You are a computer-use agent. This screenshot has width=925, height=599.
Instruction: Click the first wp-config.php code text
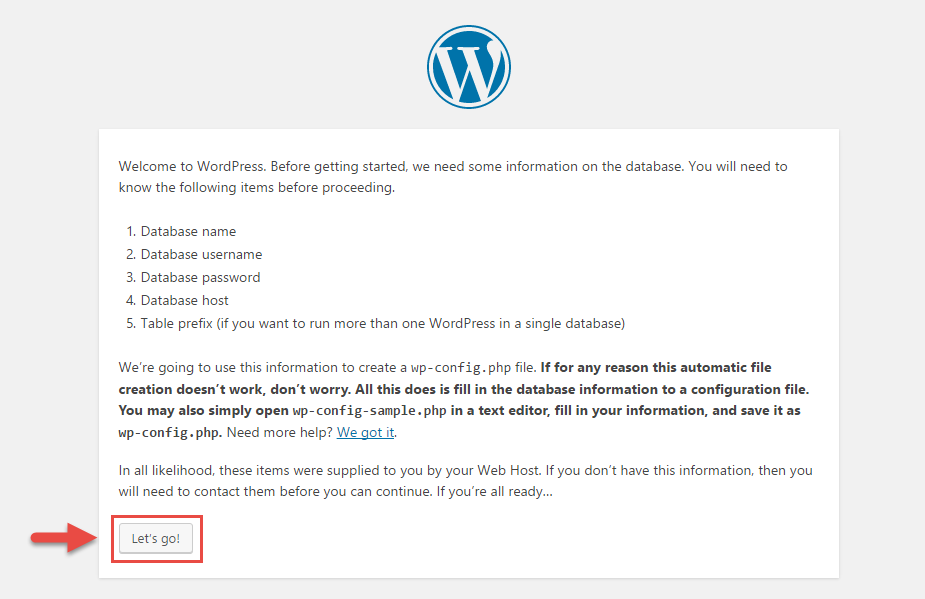click(461, 368)
